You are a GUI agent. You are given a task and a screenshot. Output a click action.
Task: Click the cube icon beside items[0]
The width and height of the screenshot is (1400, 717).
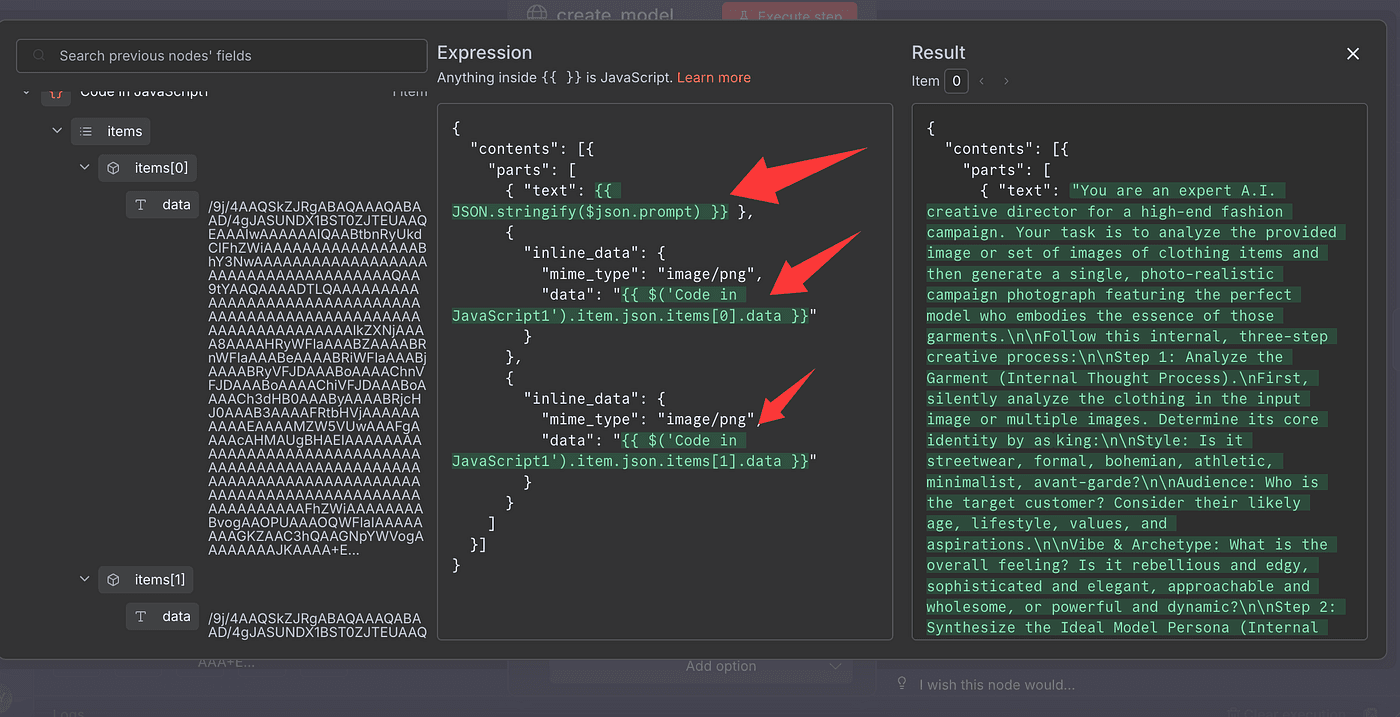(114, 168)
